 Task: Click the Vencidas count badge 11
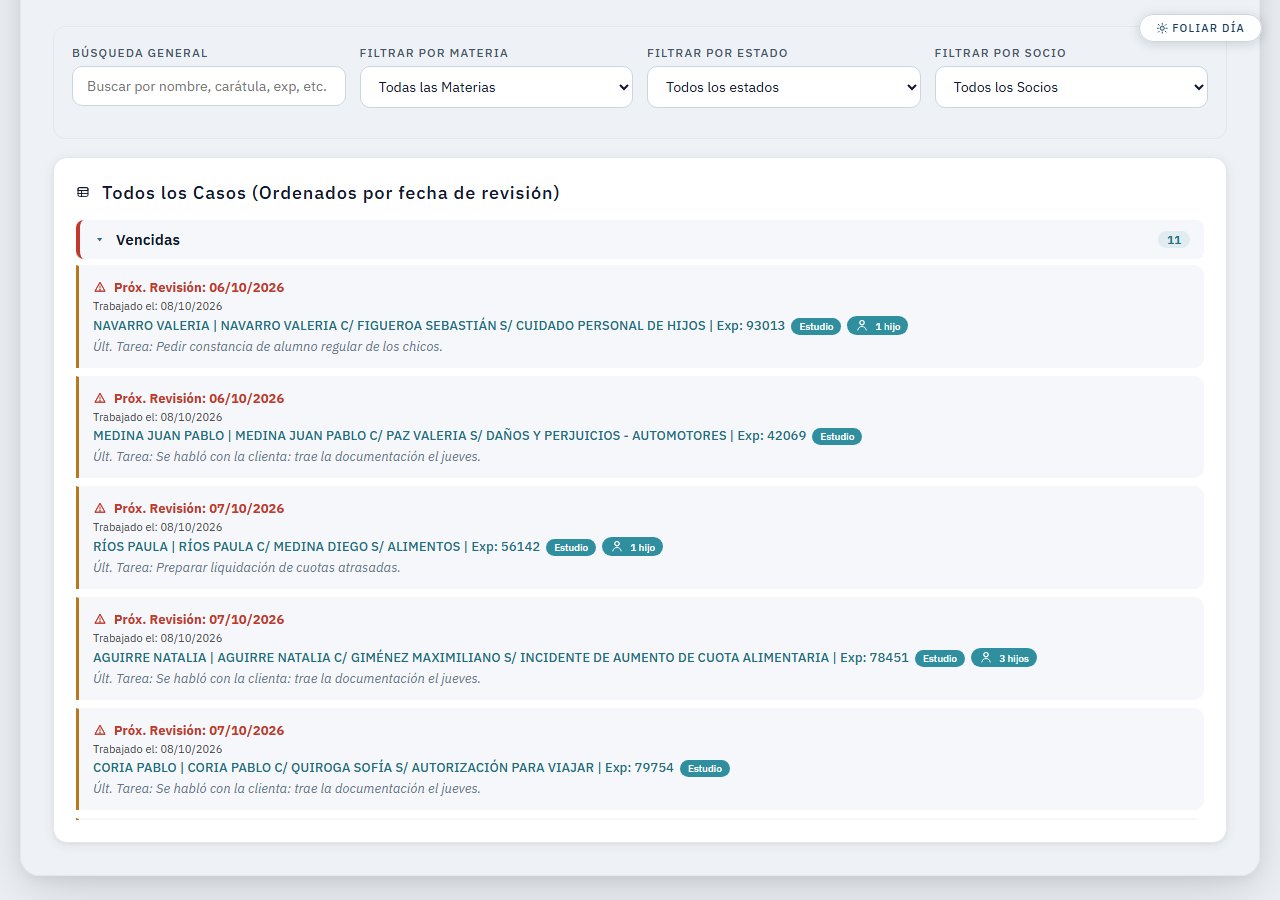1174,240
